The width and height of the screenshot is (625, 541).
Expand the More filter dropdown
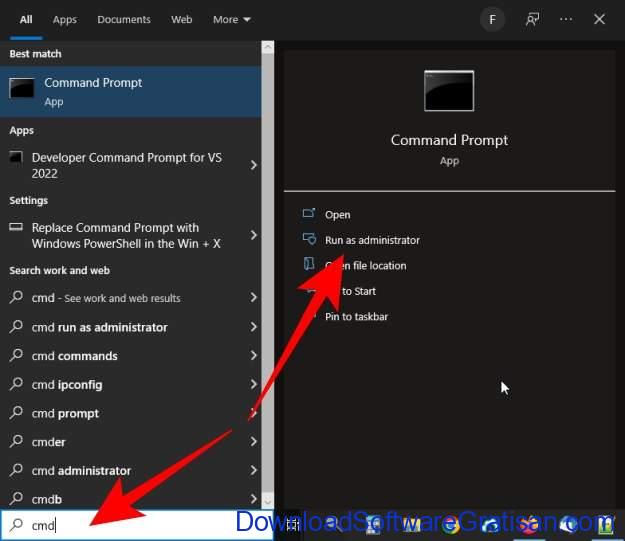(x=231, y=20)
